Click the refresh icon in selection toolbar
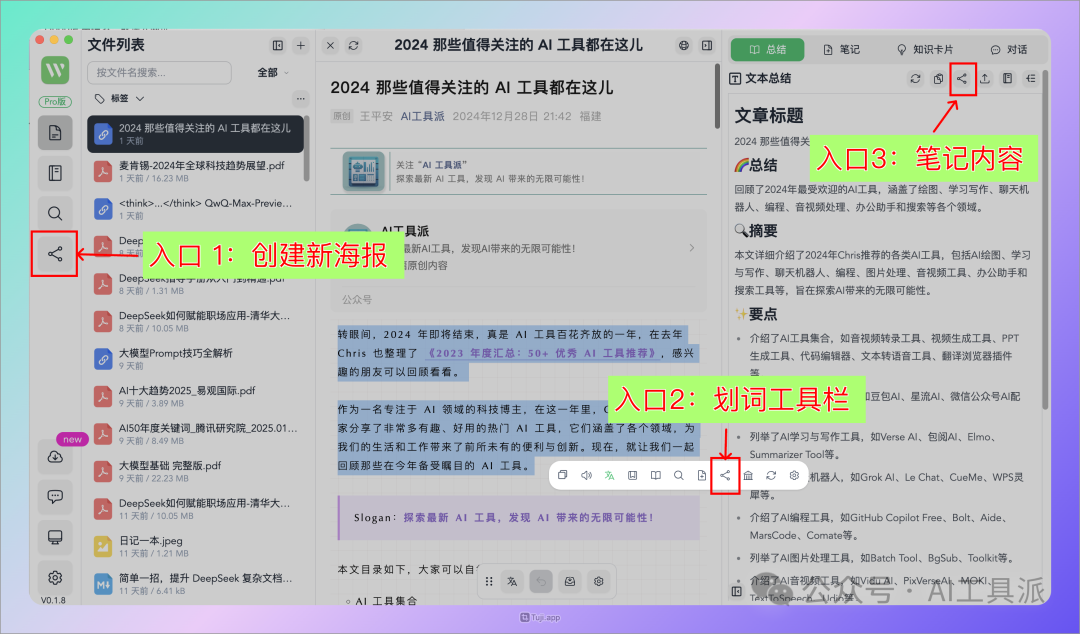The width and height of the screenshot is (1080, 634). (x=771, y=476)
